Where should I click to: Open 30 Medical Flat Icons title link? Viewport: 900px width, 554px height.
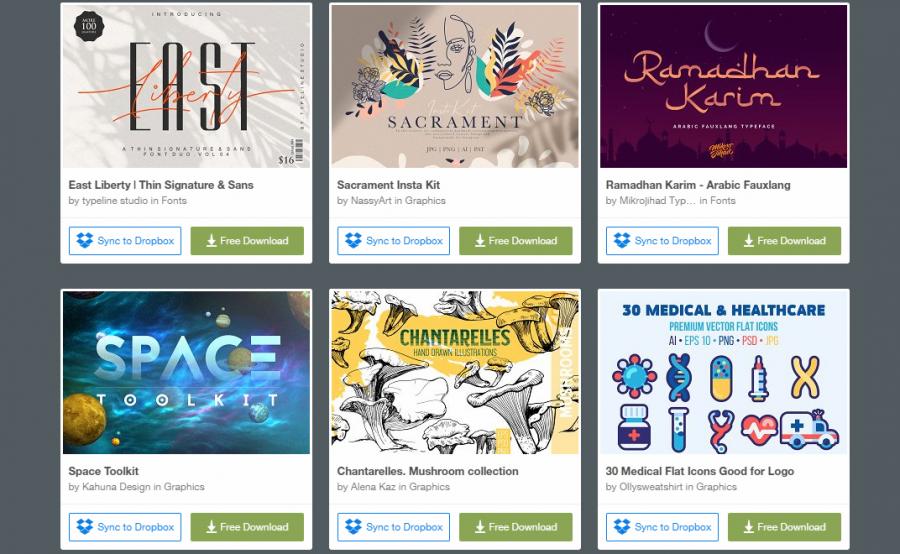(x=700, y=471)
